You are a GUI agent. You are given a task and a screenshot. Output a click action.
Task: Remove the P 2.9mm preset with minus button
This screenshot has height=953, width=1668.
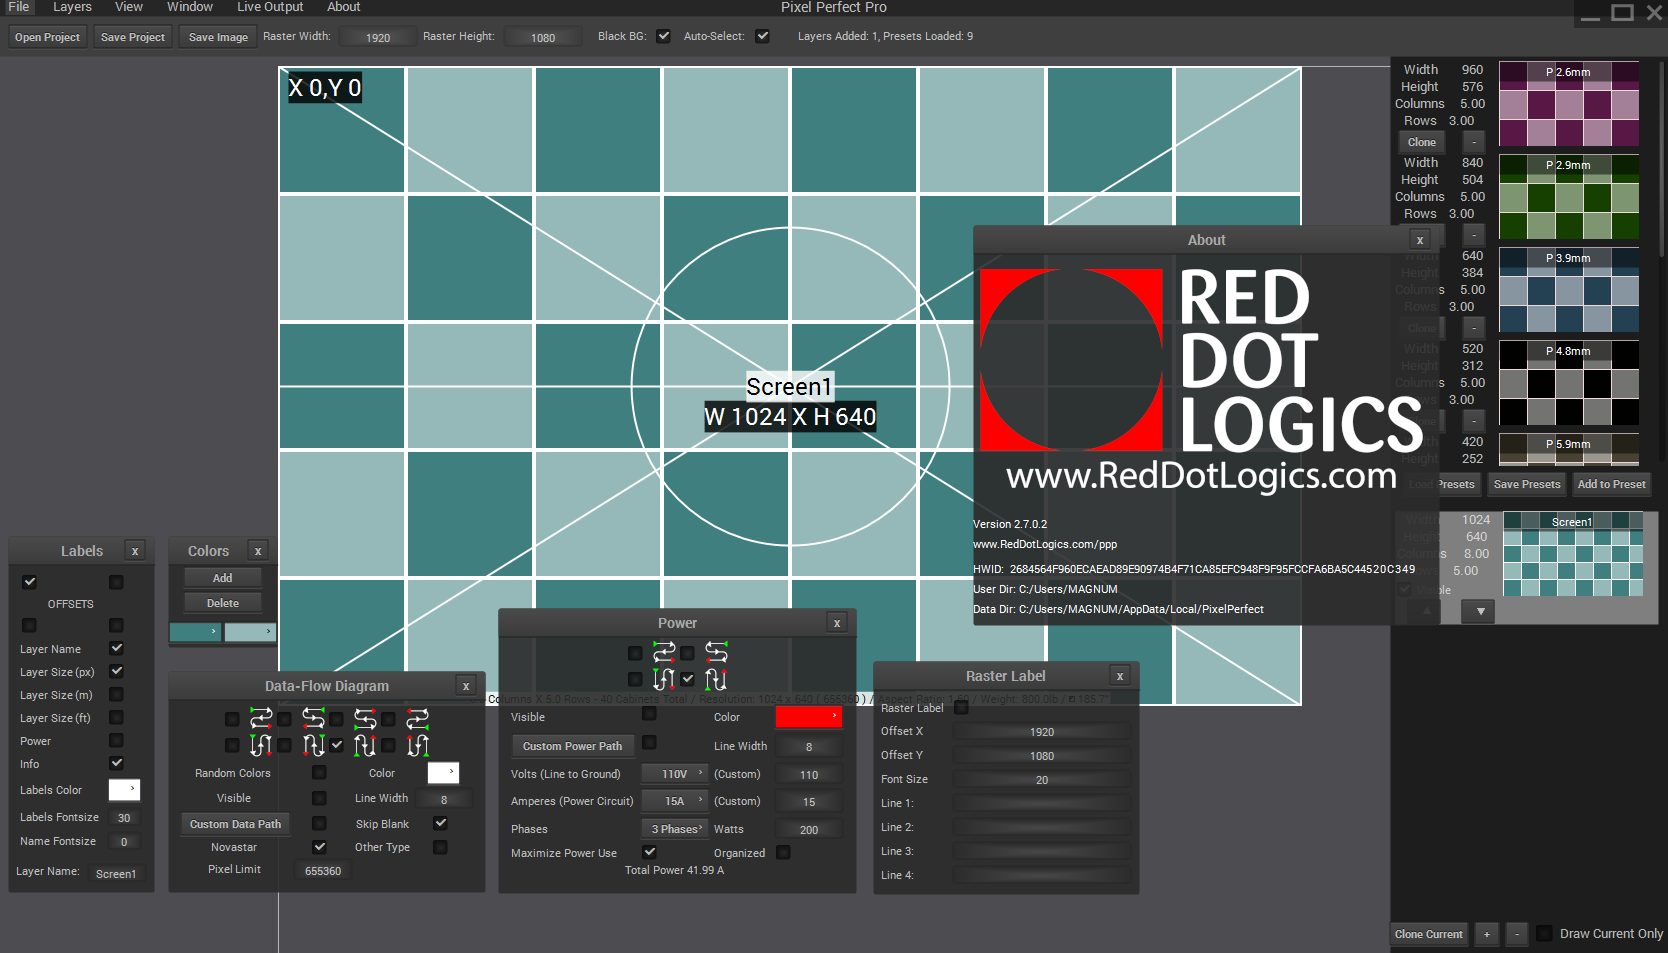(1474, 235)
